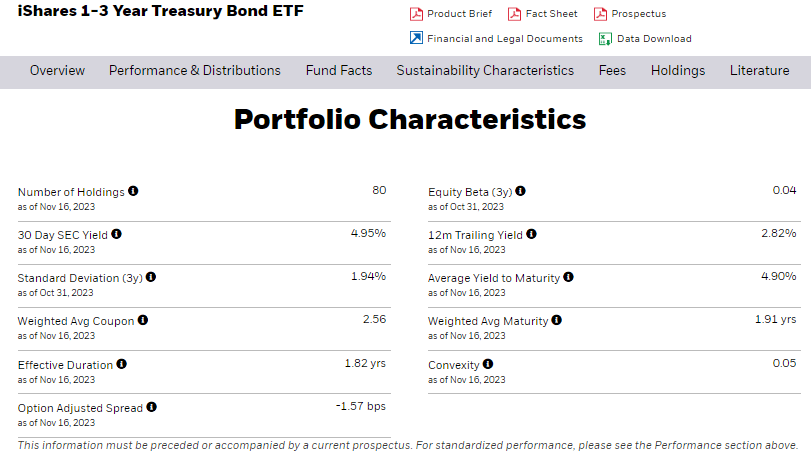This screenshot has width=811, height=455.
Task: Show info for Number of Holdings
Action: [x=133, y=191]
